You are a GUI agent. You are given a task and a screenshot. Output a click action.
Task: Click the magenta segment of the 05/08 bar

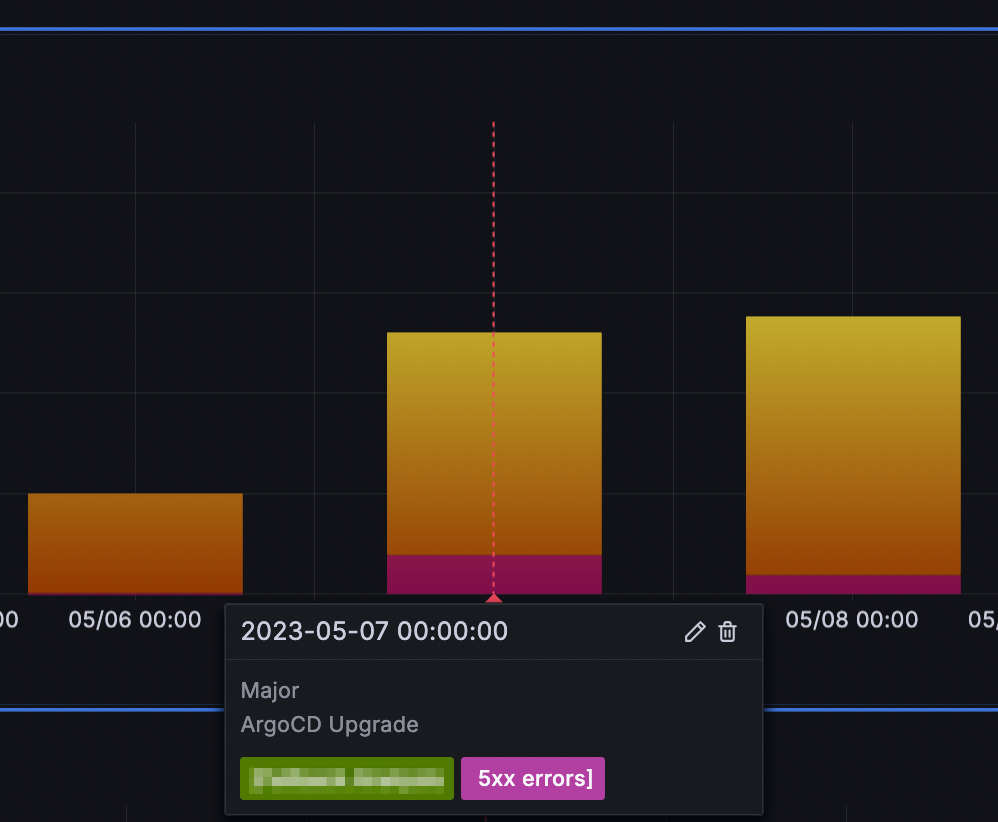tap(853, 584)
